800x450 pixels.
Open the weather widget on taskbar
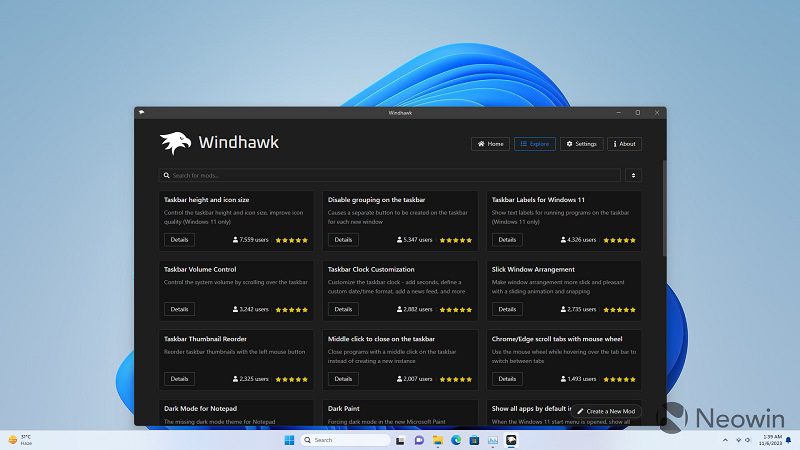(x=20, y=439)
